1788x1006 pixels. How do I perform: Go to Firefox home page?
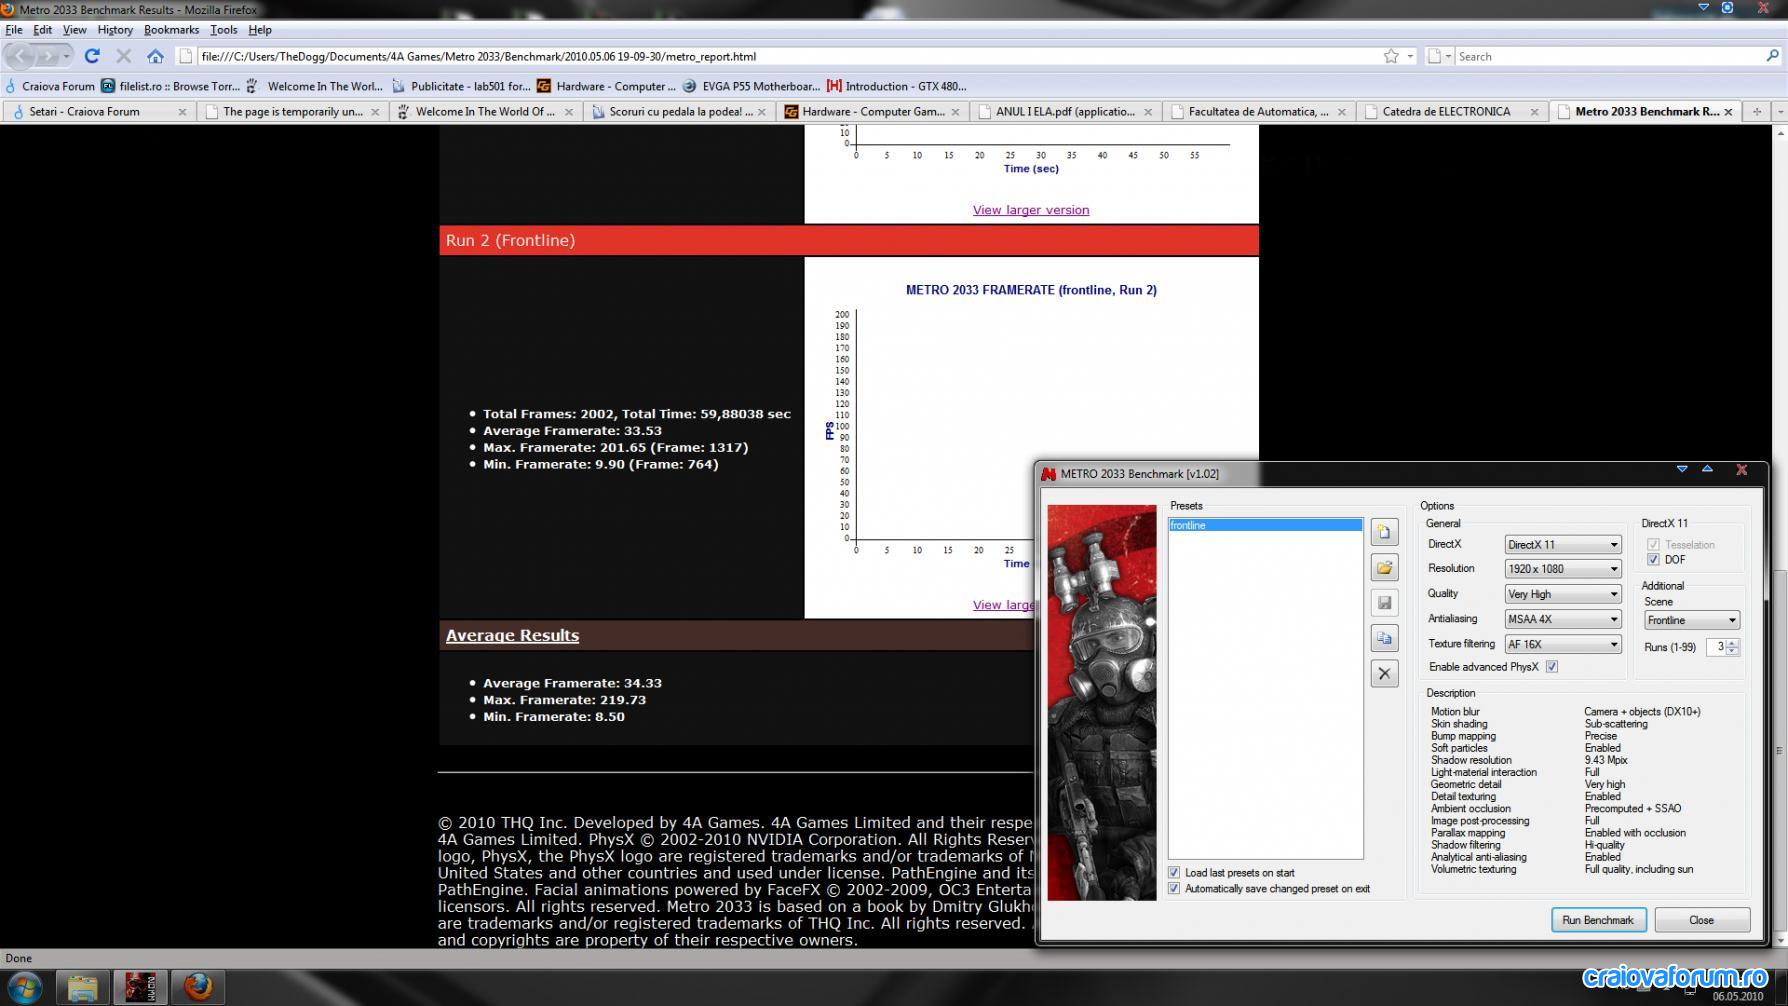(155, 56)
